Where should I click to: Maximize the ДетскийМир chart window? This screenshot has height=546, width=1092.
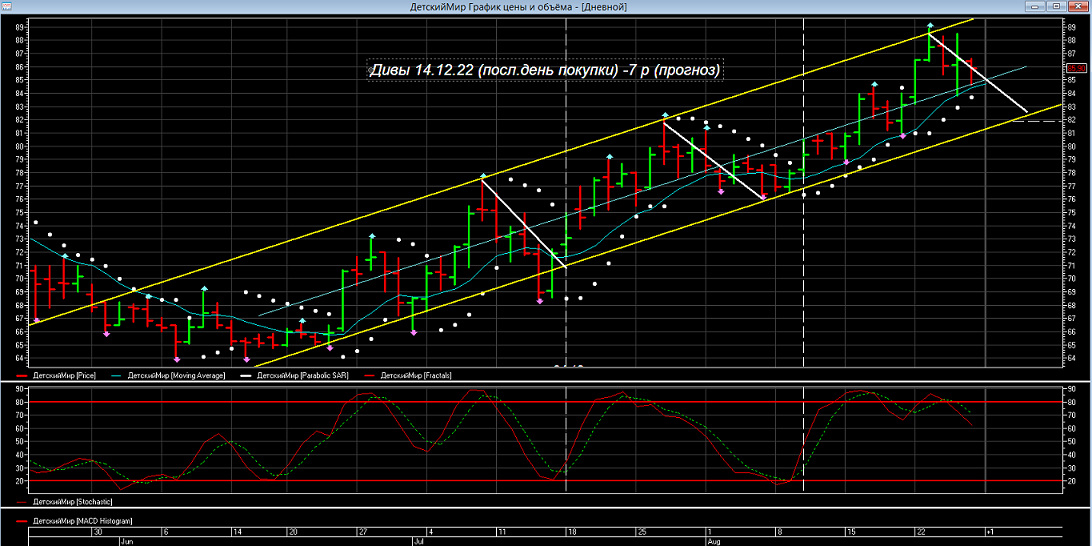pyautogui.click(x=1056, y=6)
